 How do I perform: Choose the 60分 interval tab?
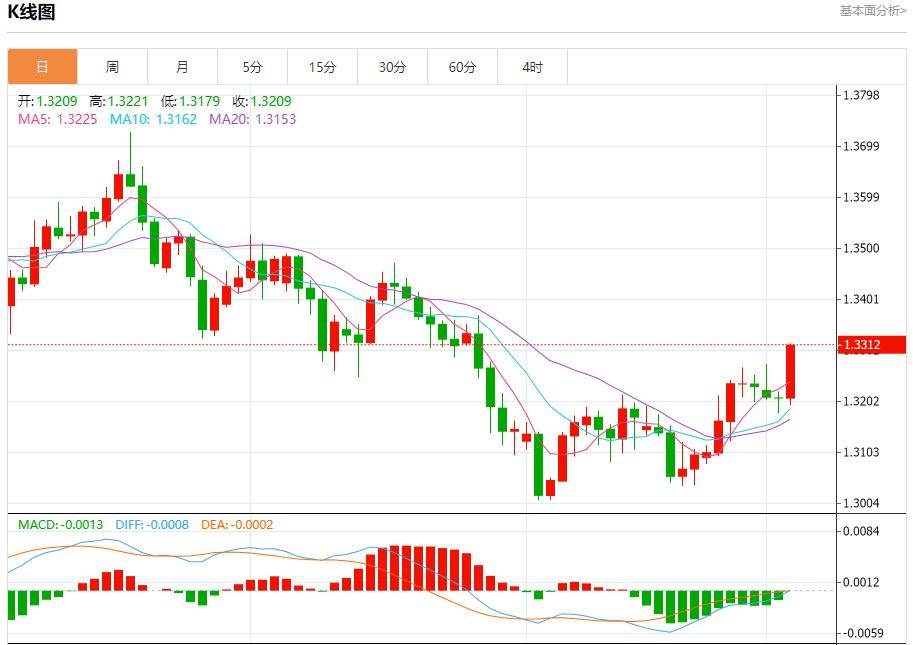tap(462, 67)
